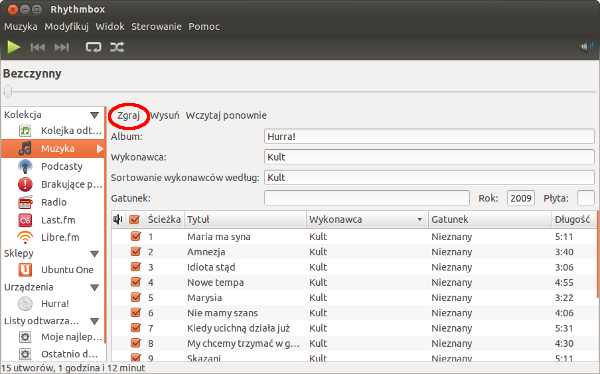Screen dimensions: 600x374
Task: Open the volume control speaker icon
Action: (587, 47)
